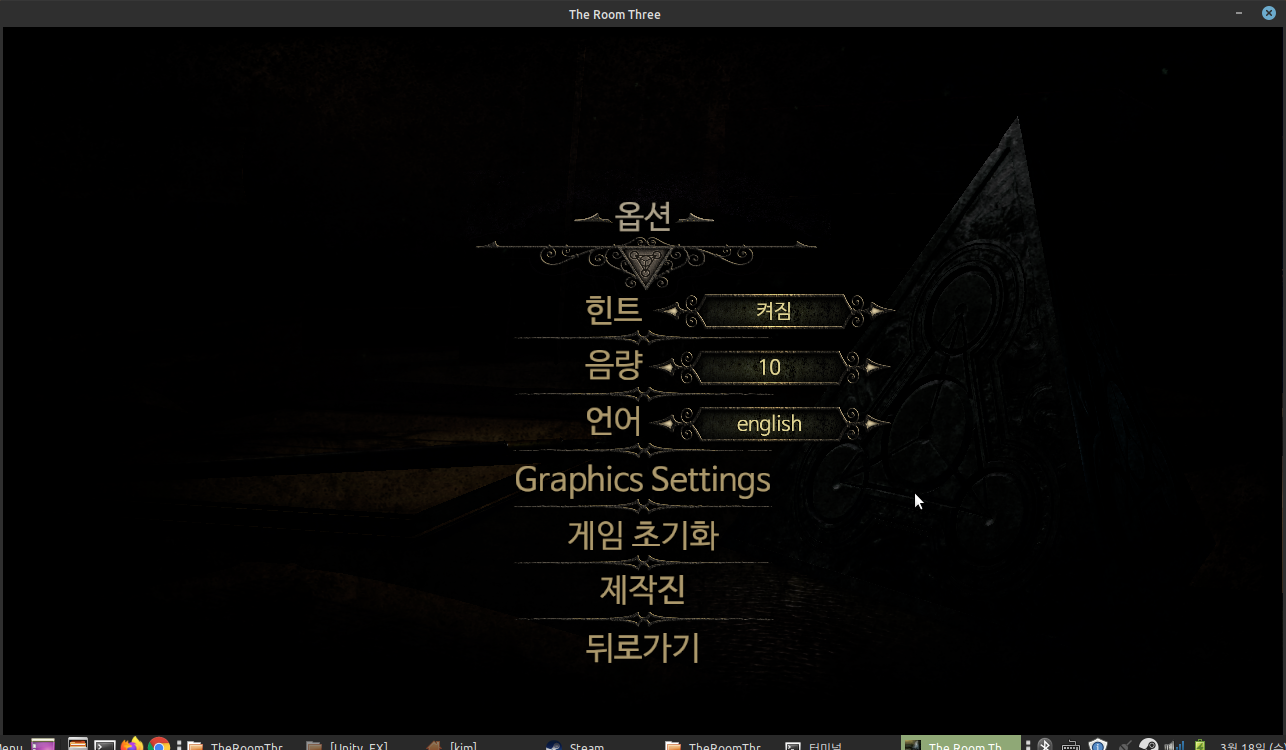Switch to the Steam taskbar window
The height and width of the screenshot is (750, 1286).
(x=576, y=745)
